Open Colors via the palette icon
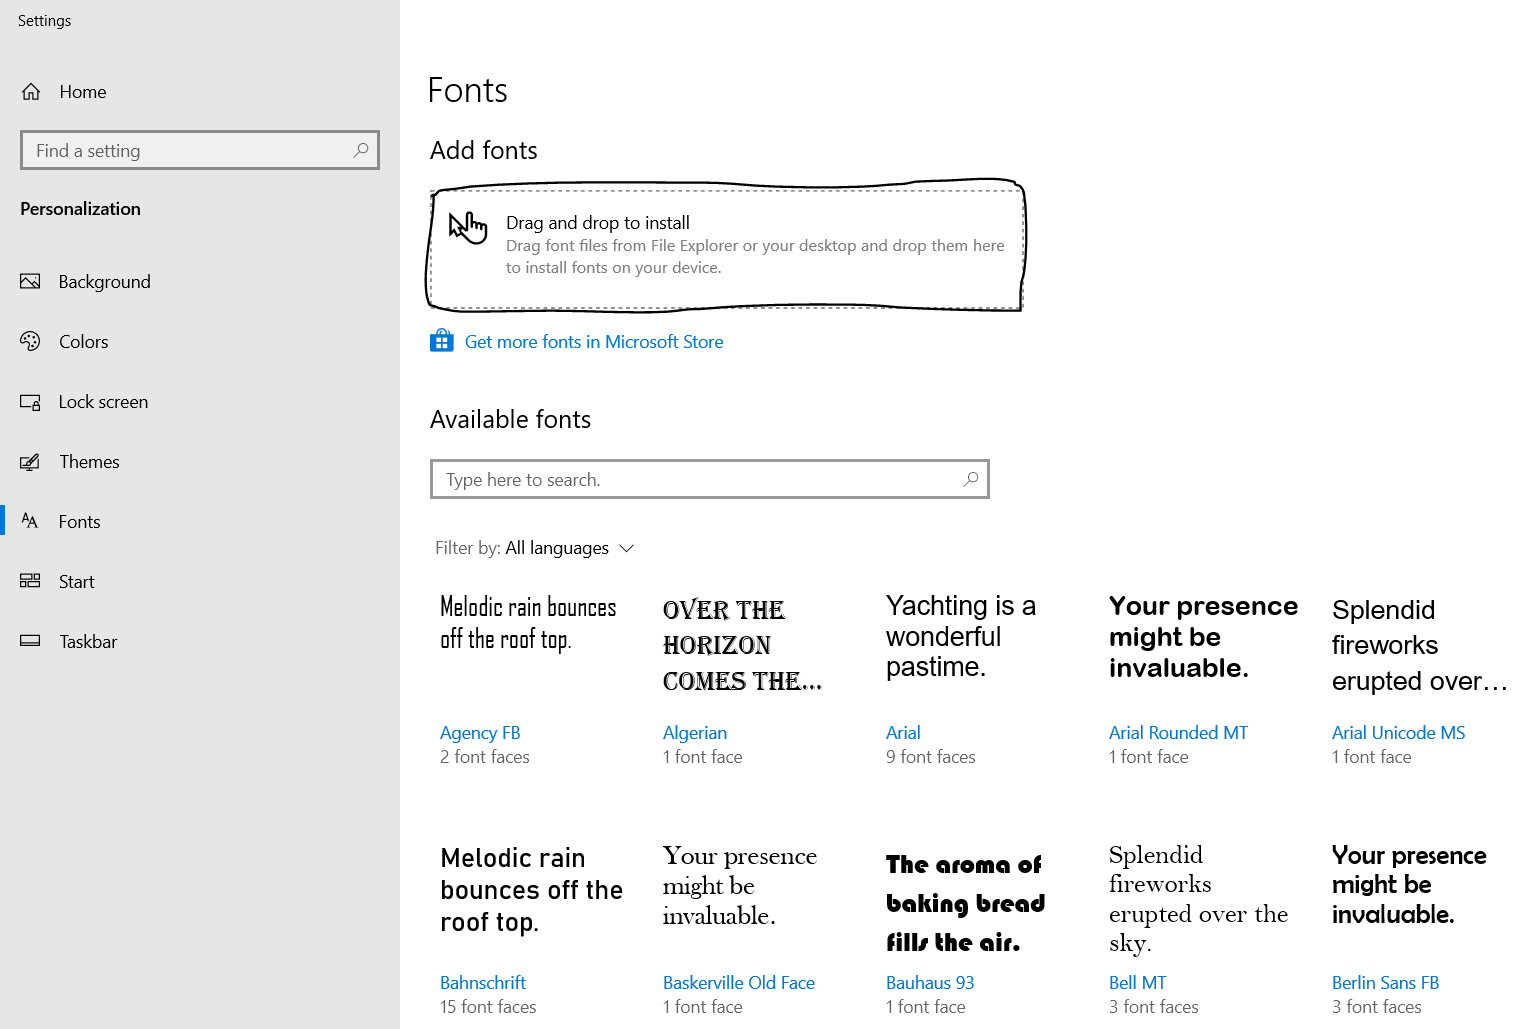 point(31,341)
